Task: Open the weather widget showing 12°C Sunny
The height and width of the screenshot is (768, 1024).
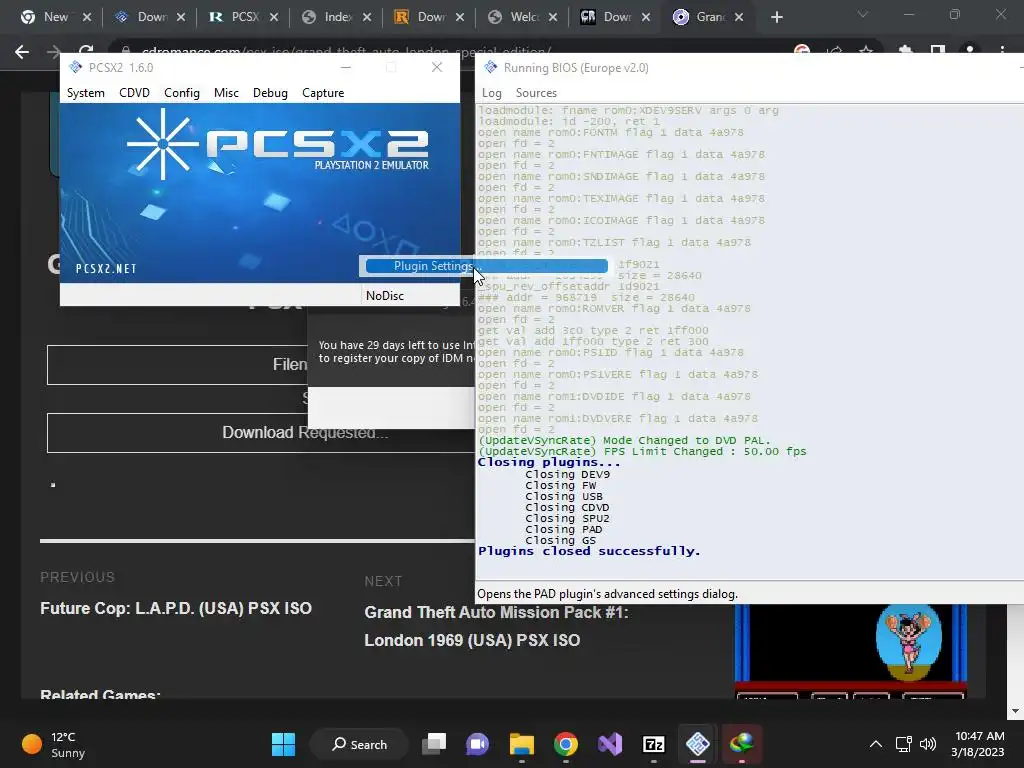Action: coord(54,744)
